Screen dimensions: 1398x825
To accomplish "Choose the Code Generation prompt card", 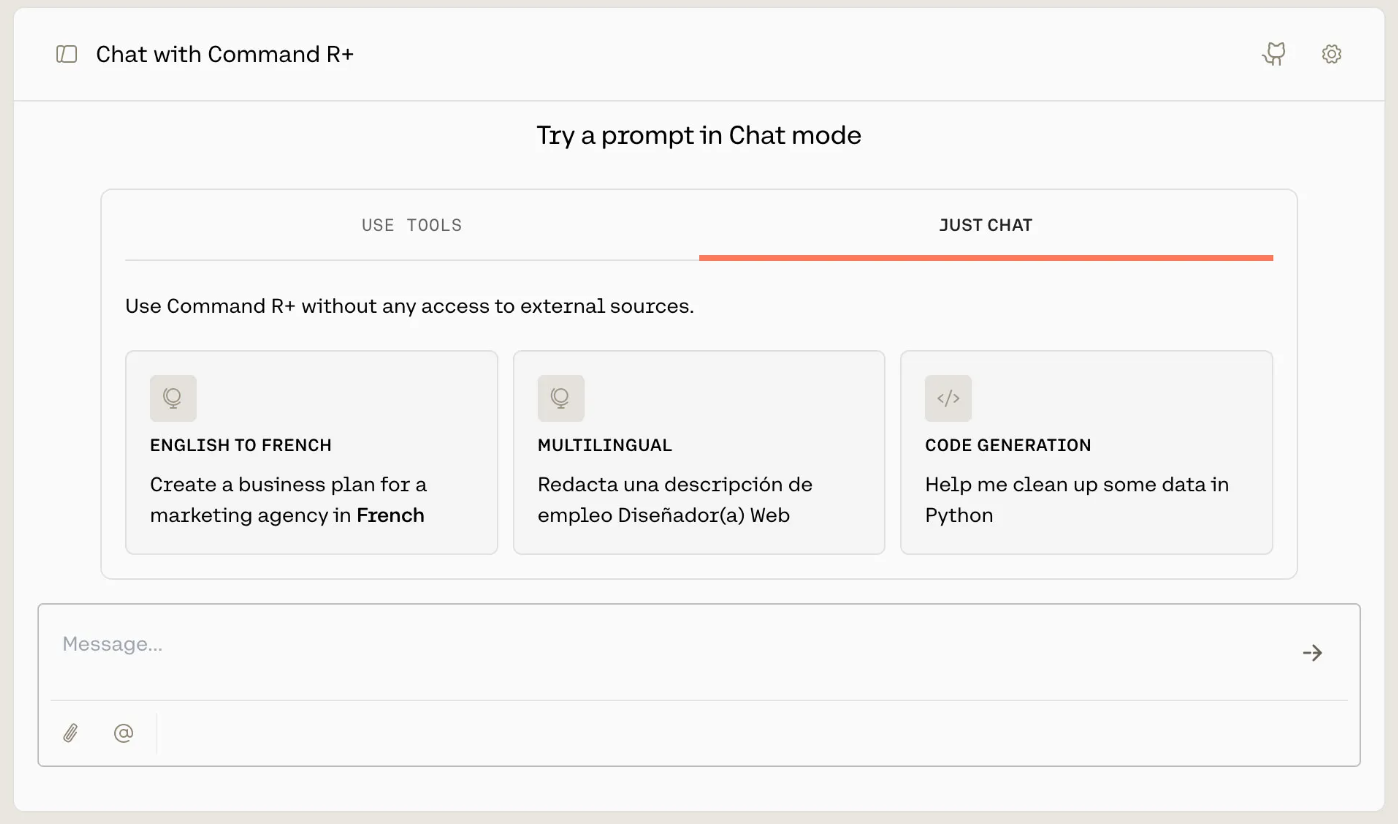I will pos(1086,452).
